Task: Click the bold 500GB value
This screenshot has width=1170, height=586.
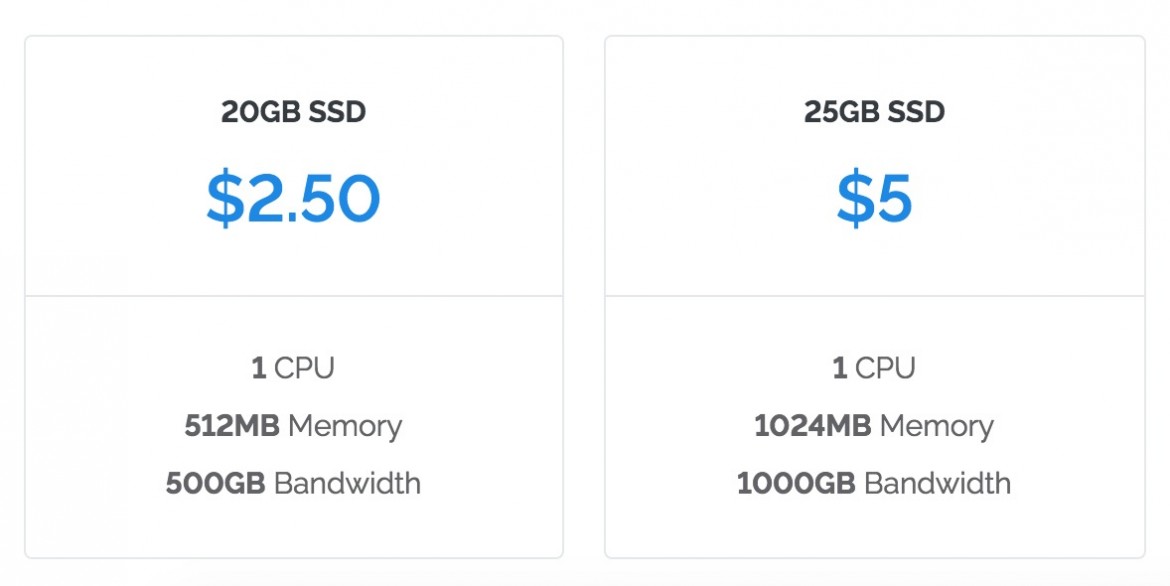Action: click(x=216, y=483)
